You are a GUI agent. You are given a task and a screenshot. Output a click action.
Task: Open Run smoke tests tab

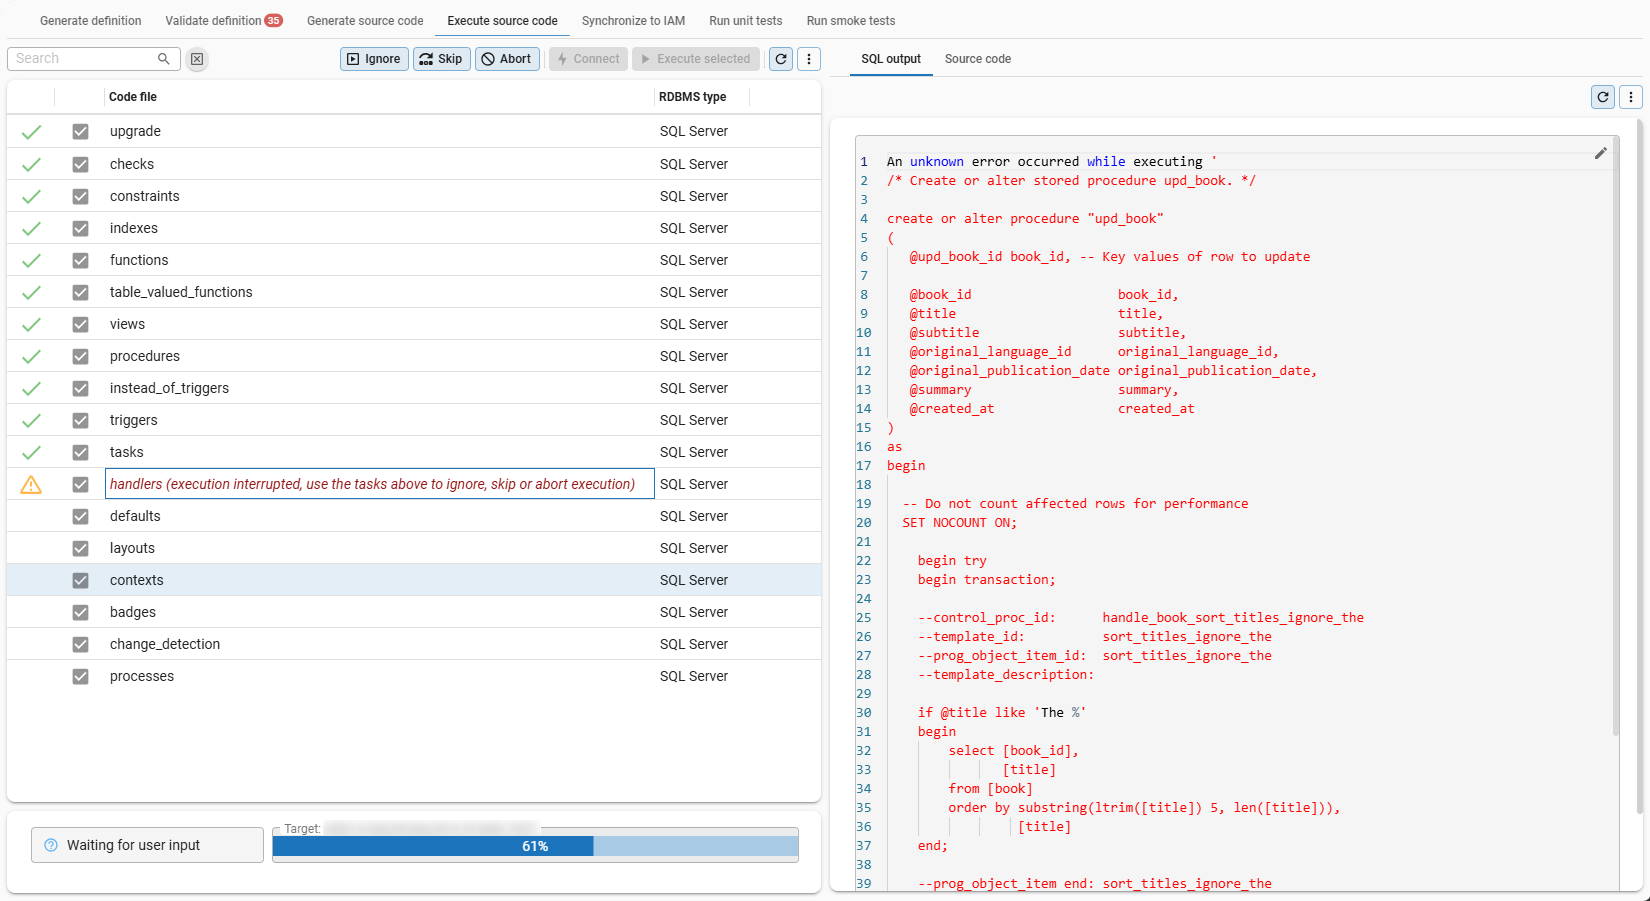[851, 21]
